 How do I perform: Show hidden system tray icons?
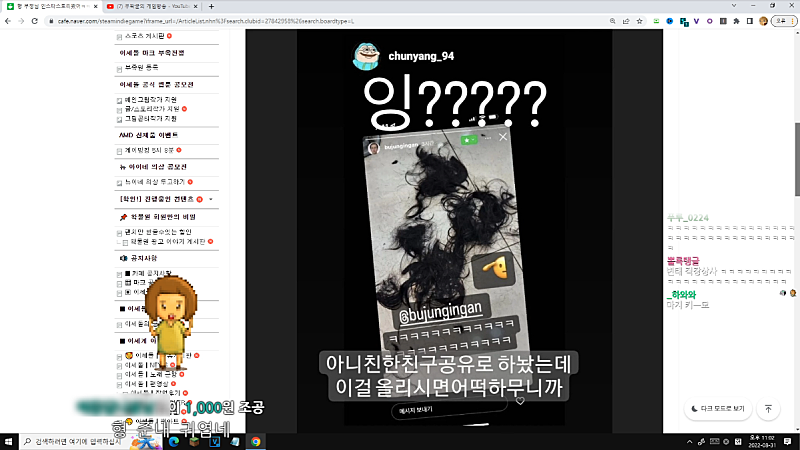coord(689,442)
